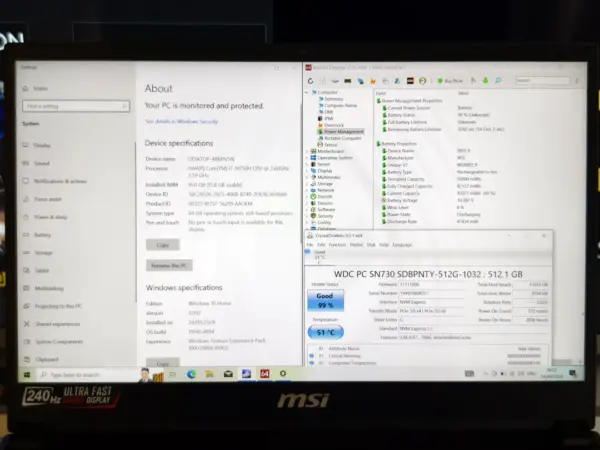
Task: Click the Designed Capacity row in AIDA64
Action: point(431,179)
